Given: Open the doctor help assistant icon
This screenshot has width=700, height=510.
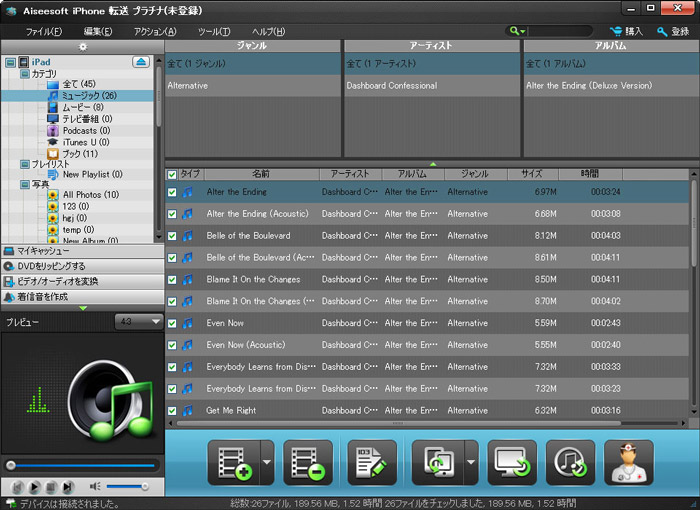Looking at the screenshot, I should click(x=629, y=463).
